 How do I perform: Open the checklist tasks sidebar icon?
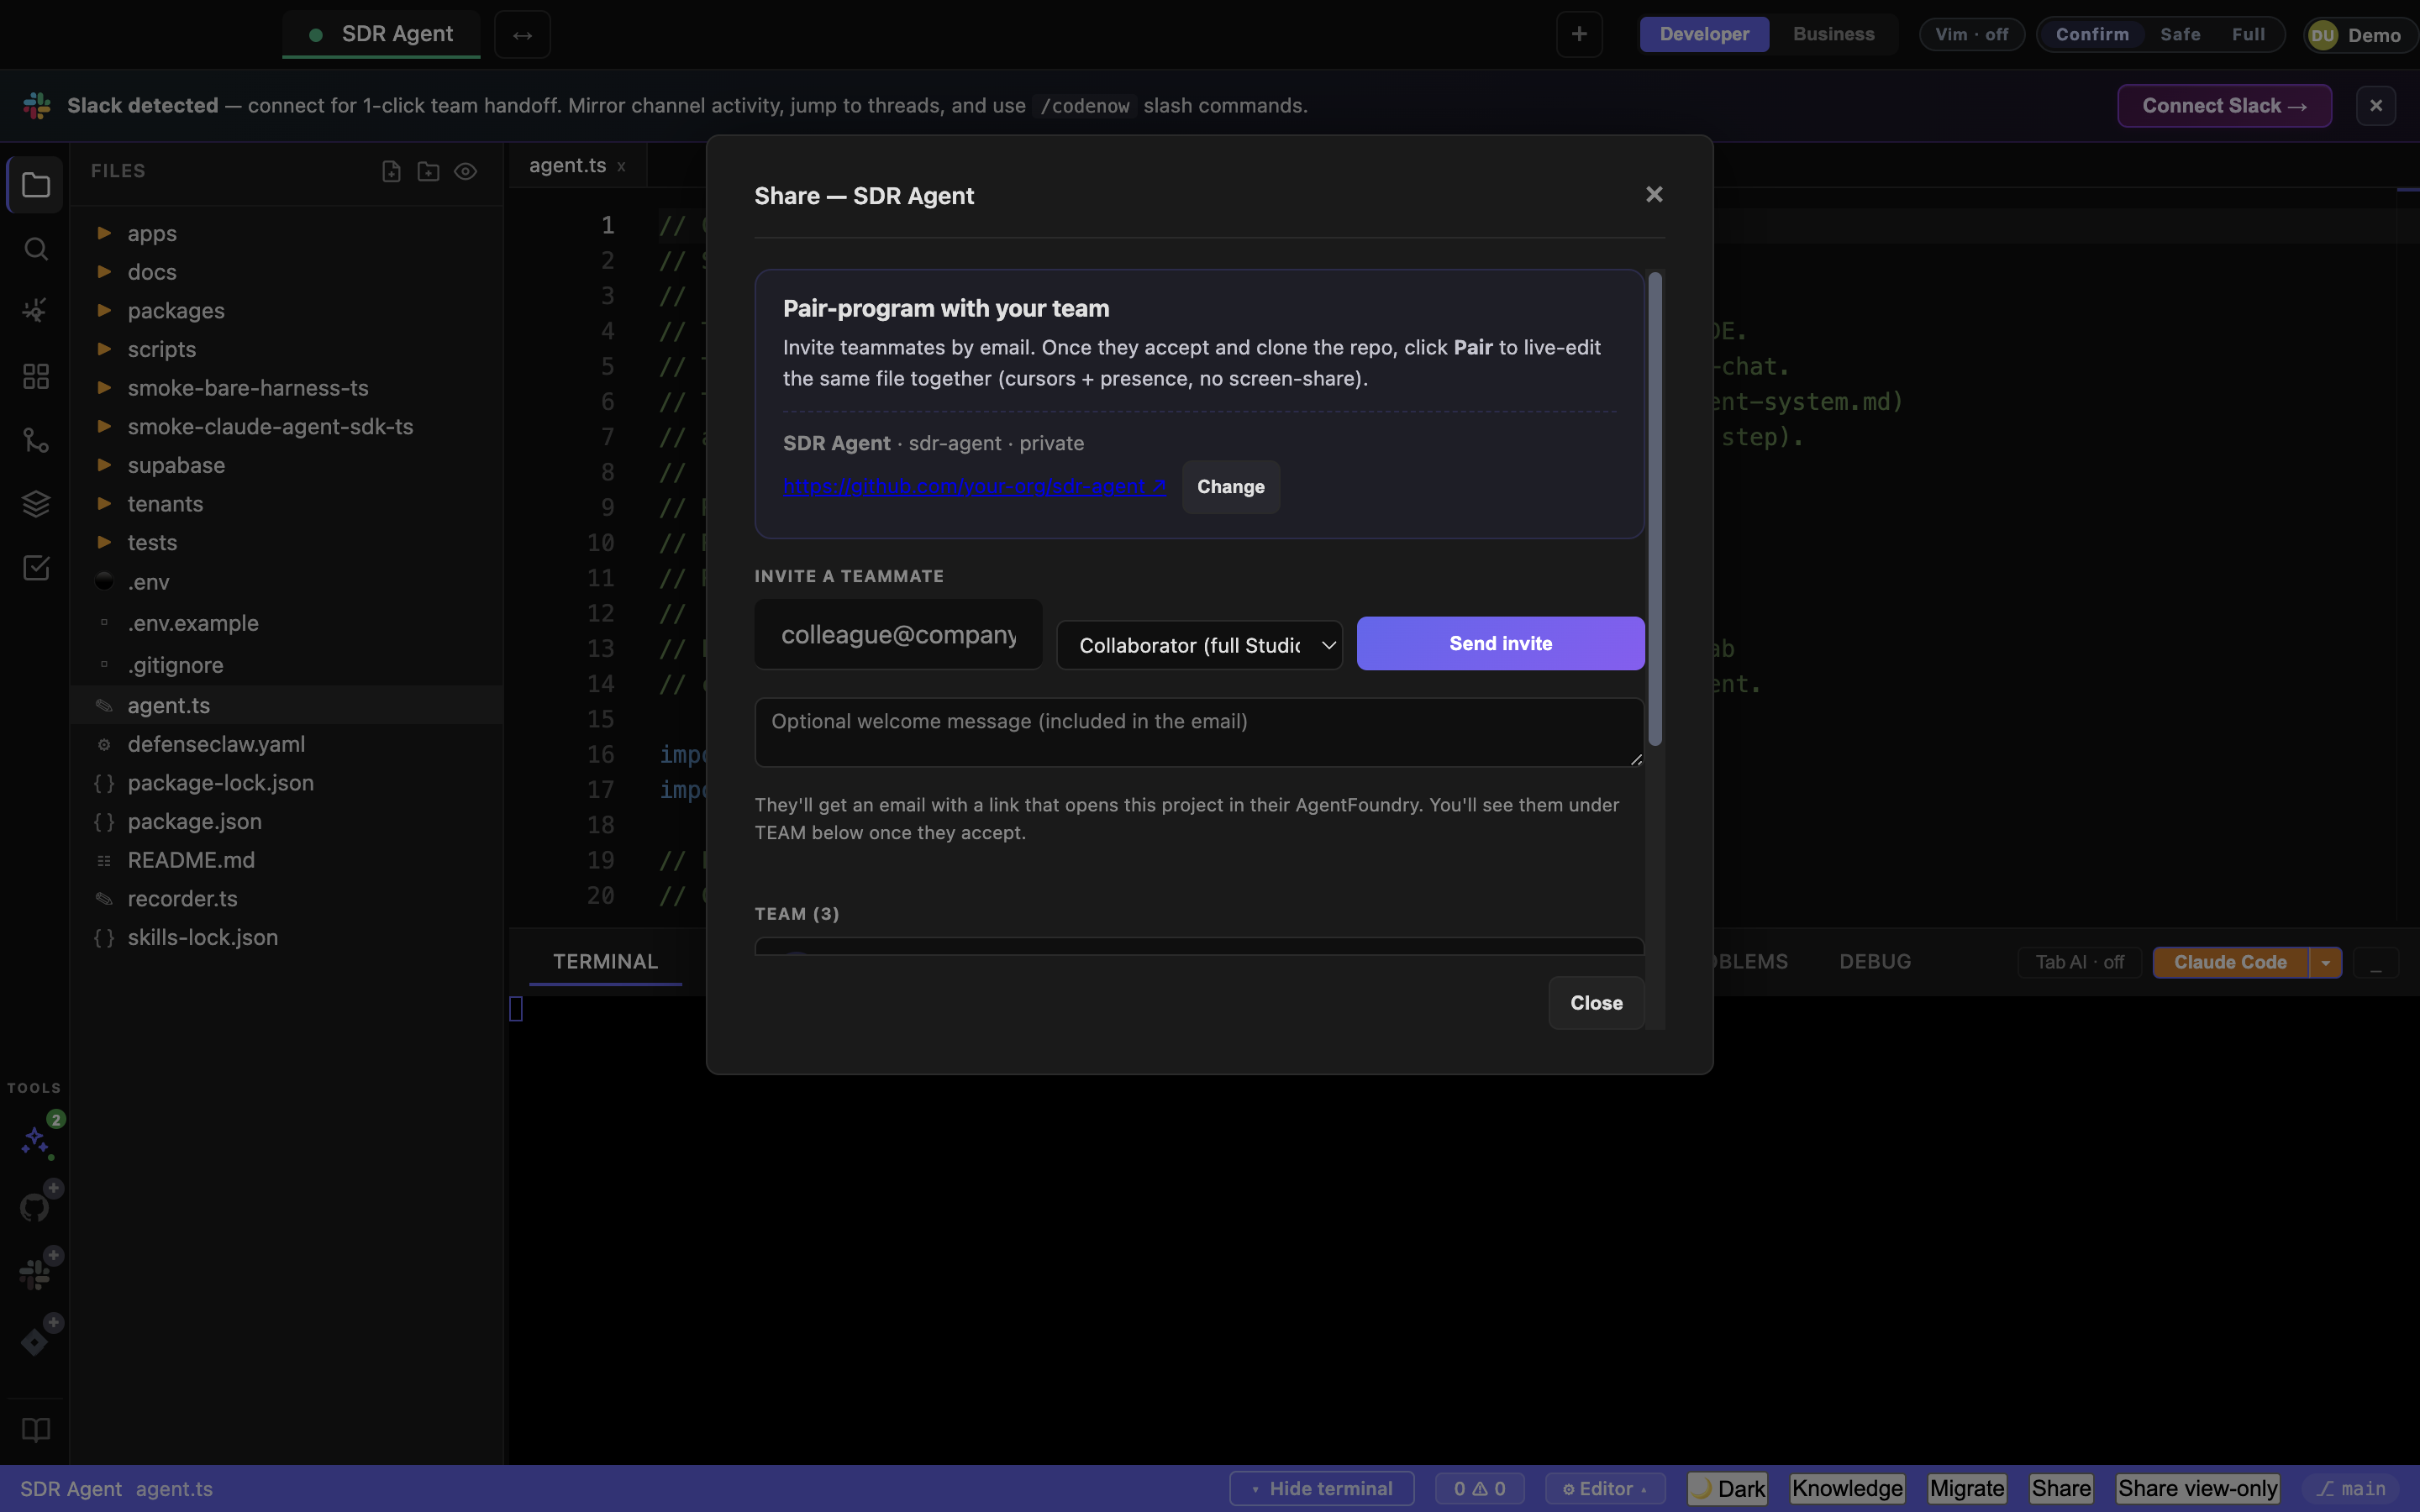click(35, 568)
